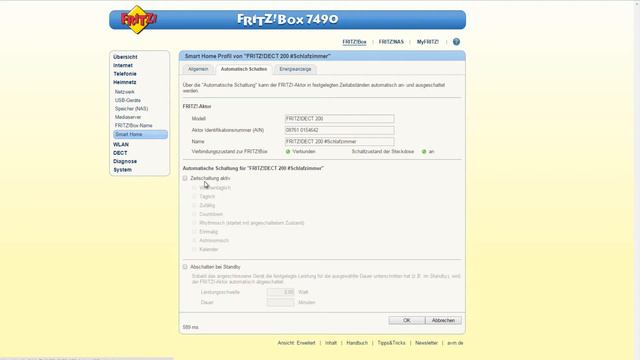Open Diagnose in the sidebar
Screen dimensions: 640x360
tap(125, 162)
